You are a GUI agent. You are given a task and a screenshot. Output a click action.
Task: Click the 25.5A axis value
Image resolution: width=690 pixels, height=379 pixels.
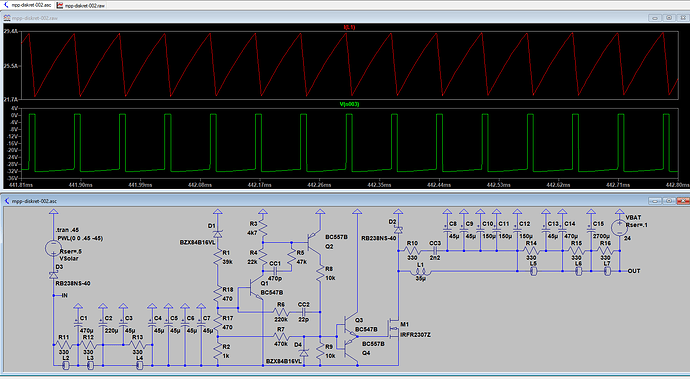pyautogui.click(x=11, y=66)
